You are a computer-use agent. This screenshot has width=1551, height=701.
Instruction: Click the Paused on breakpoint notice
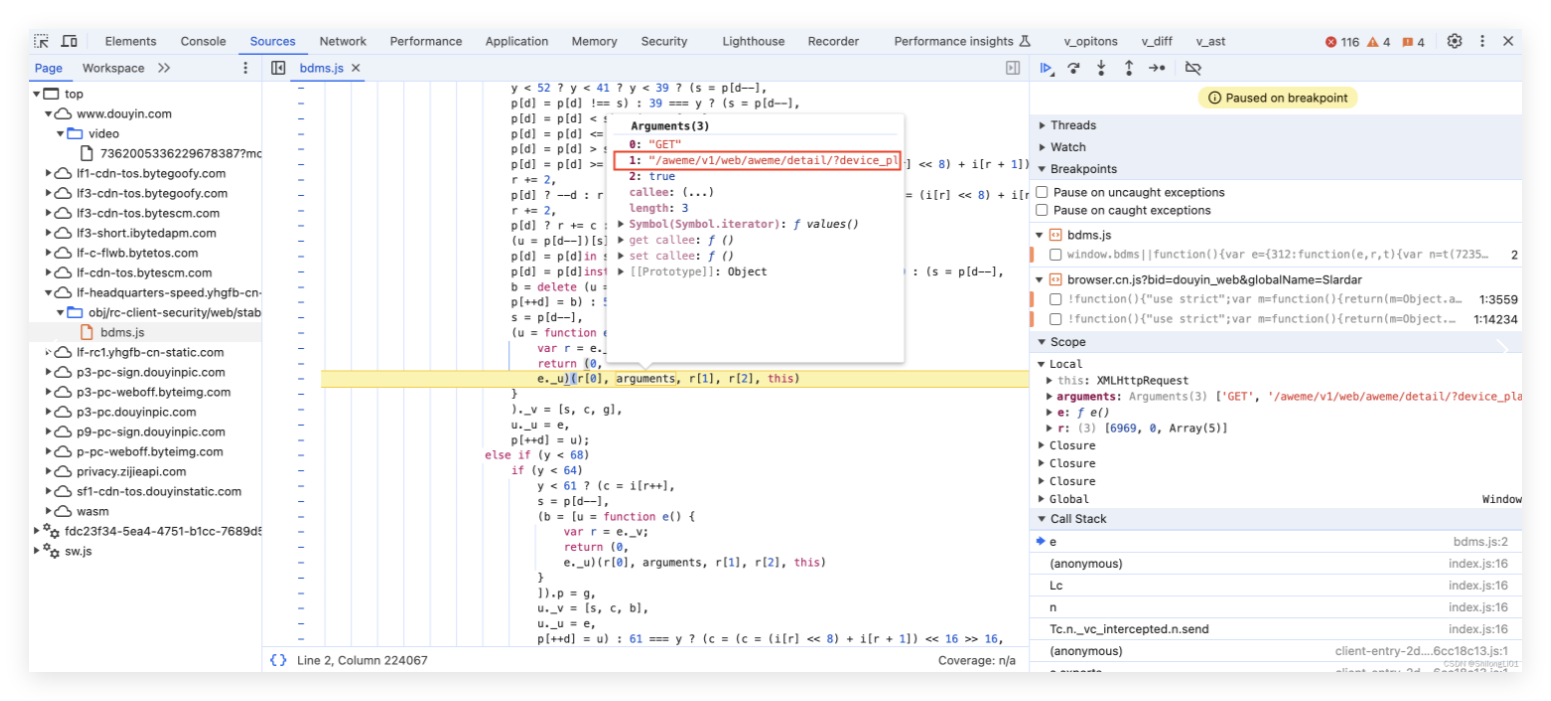tap(1278, 98)
